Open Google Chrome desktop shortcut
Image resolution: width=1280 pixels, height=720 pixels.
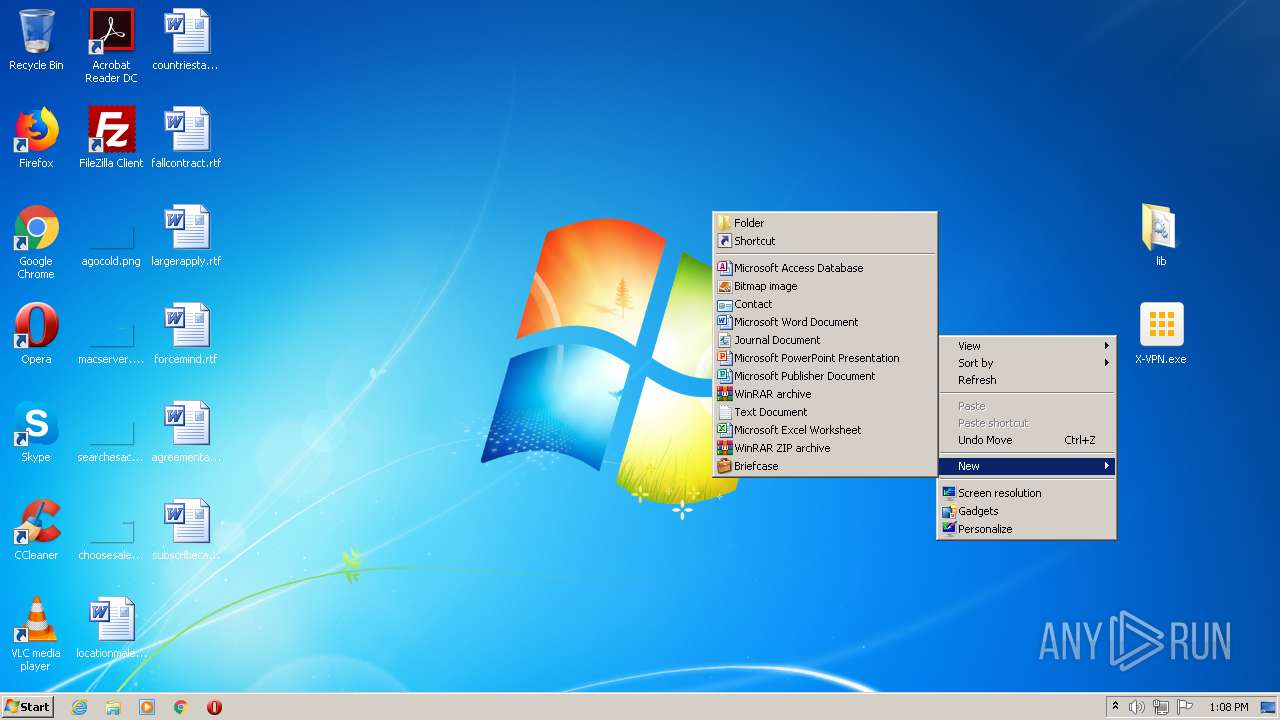tap(36, 242)
